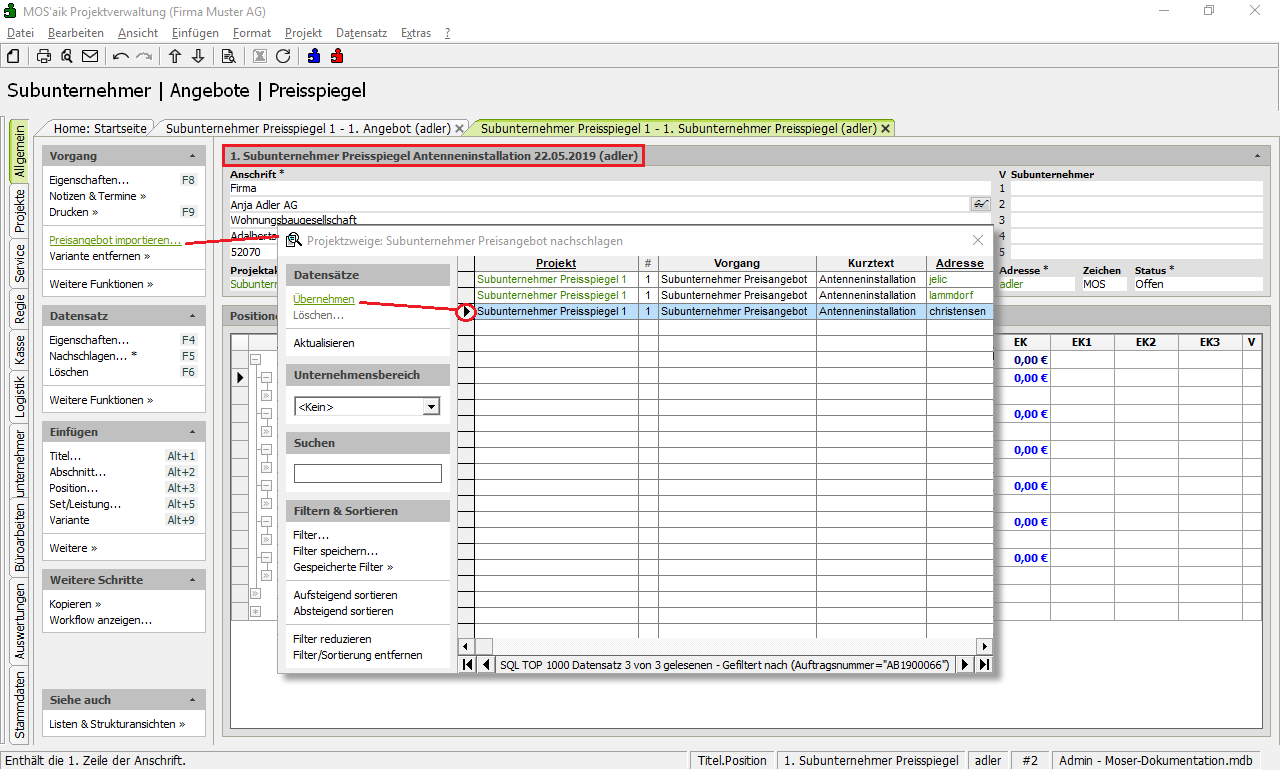
Task: Open the Projekt menu
Action: [303, 33]
